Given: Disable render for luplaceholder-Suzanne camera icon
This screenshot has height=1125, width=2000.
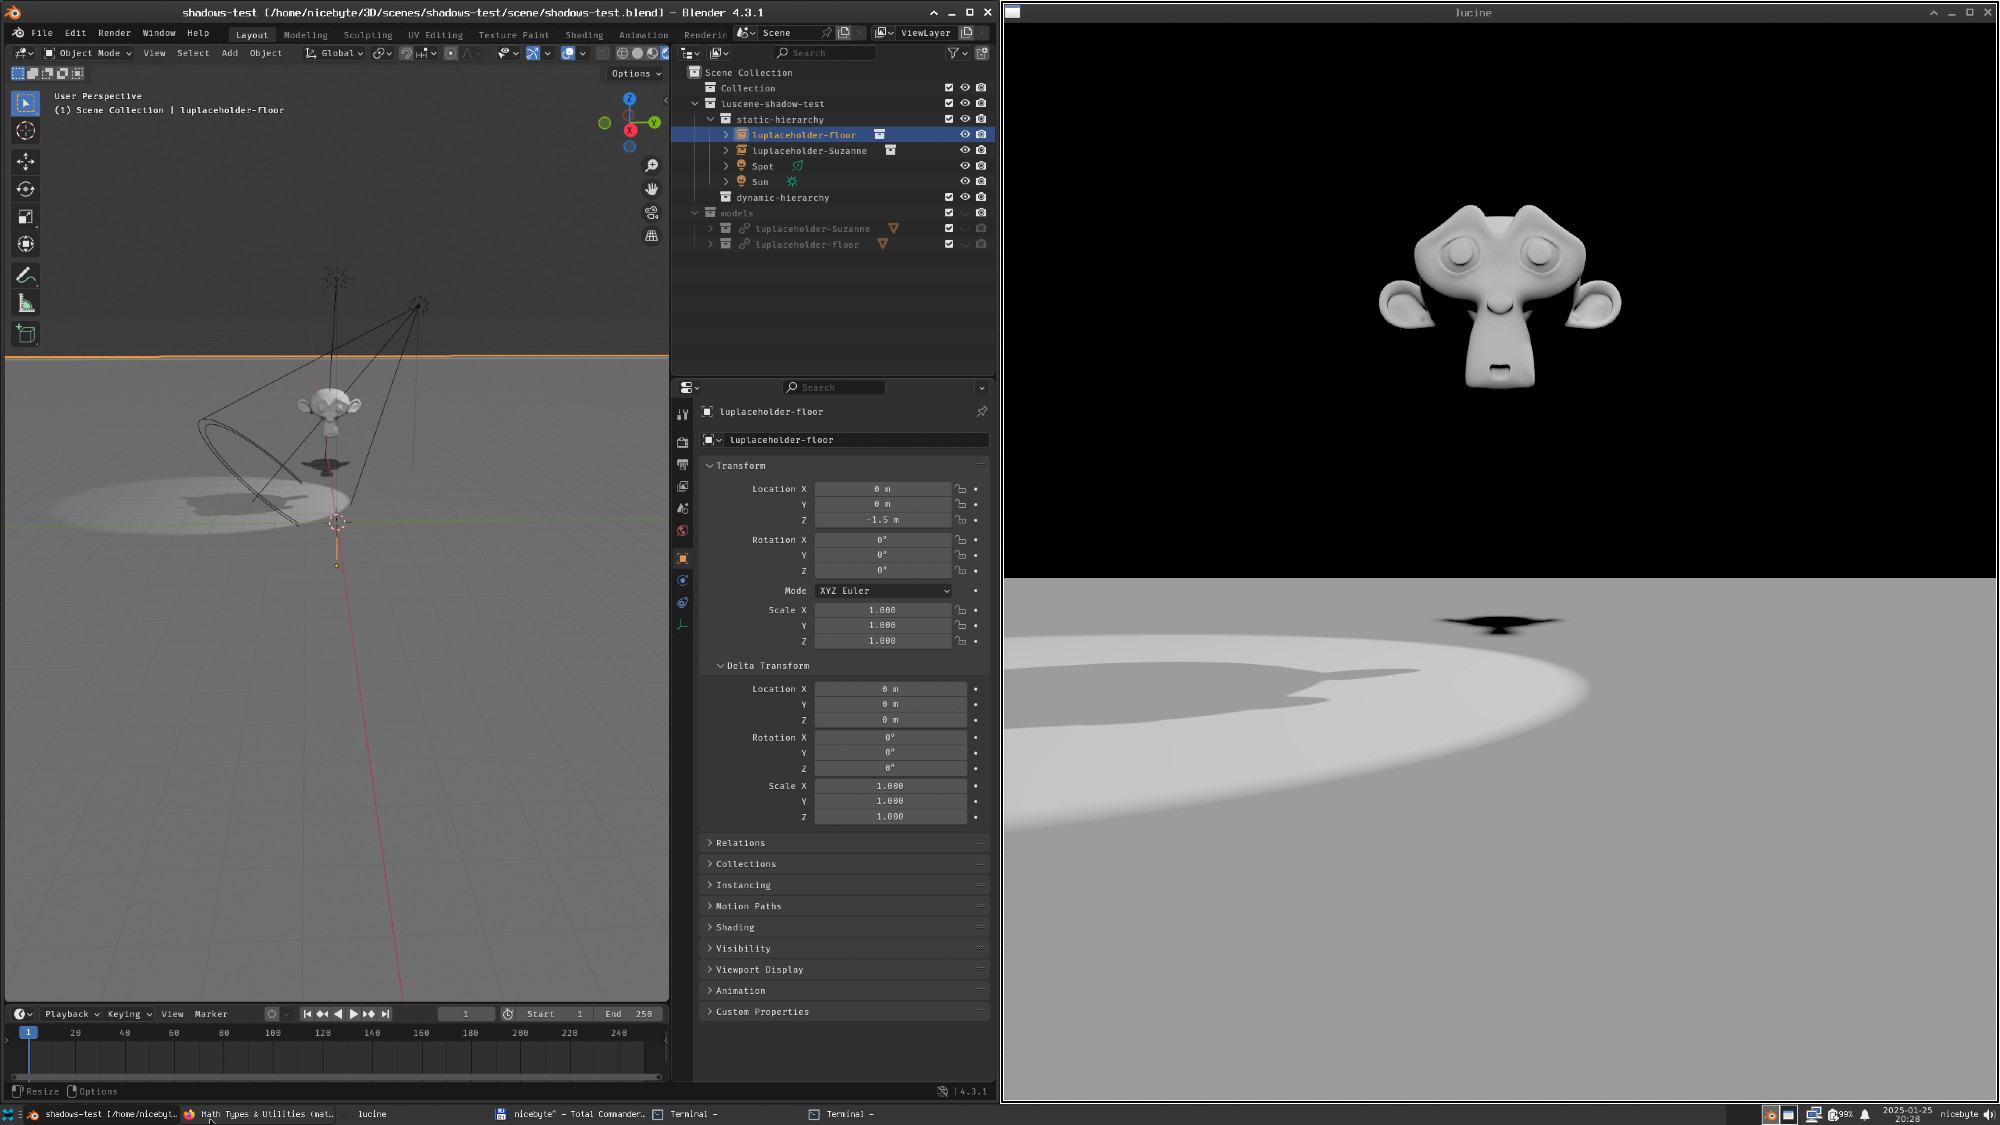Looking at the screenshot, I should (981, 150).
